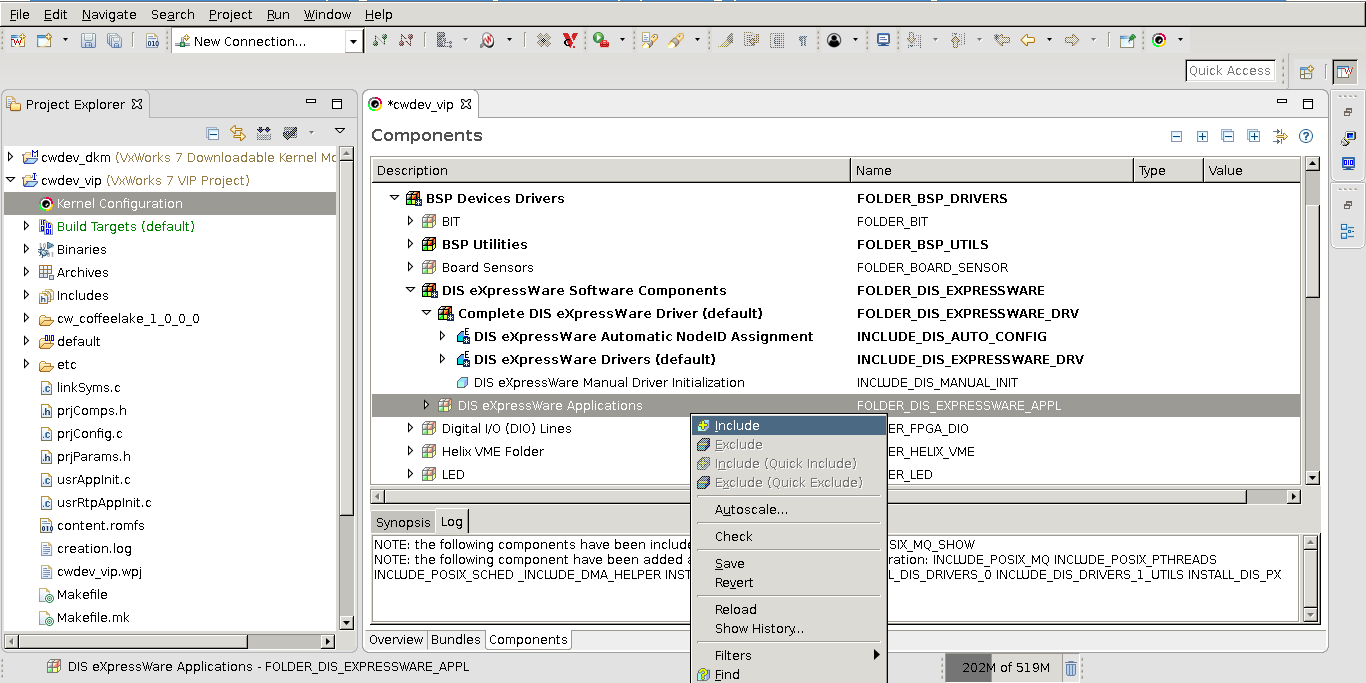Click the Components table horizontal scrollbar
Image resolution: width=1366 pixels, height=683 pixels.
[835, 496]
